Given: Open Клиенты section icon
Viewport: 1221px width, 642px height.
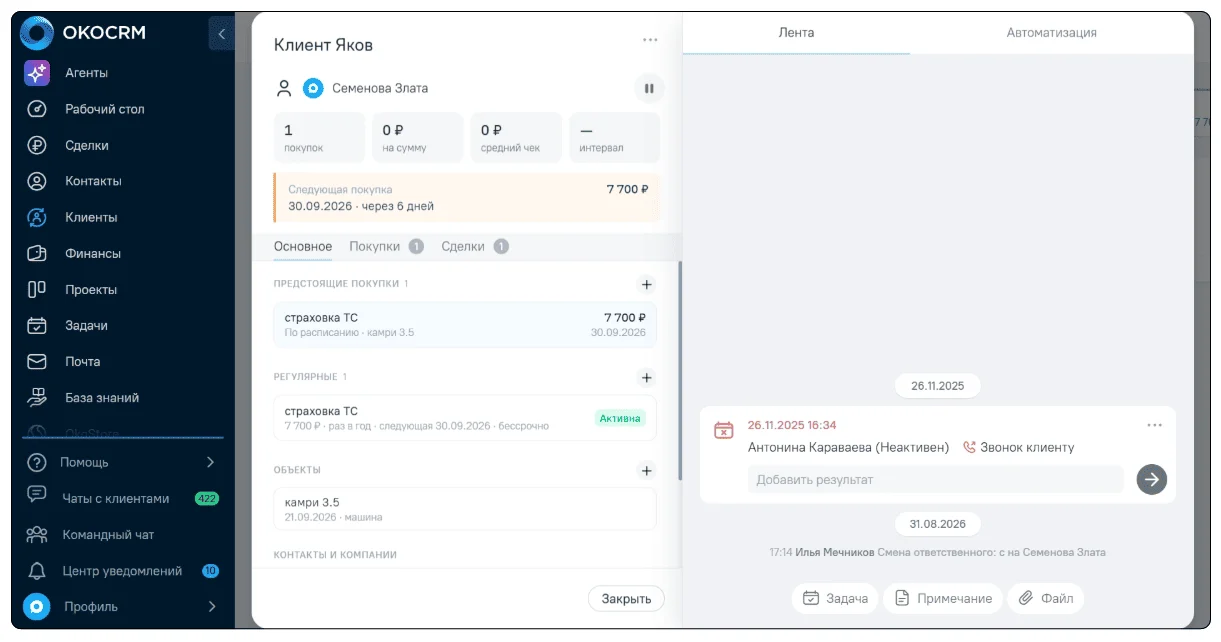Looking at the screenshot, I should point(37,217).
